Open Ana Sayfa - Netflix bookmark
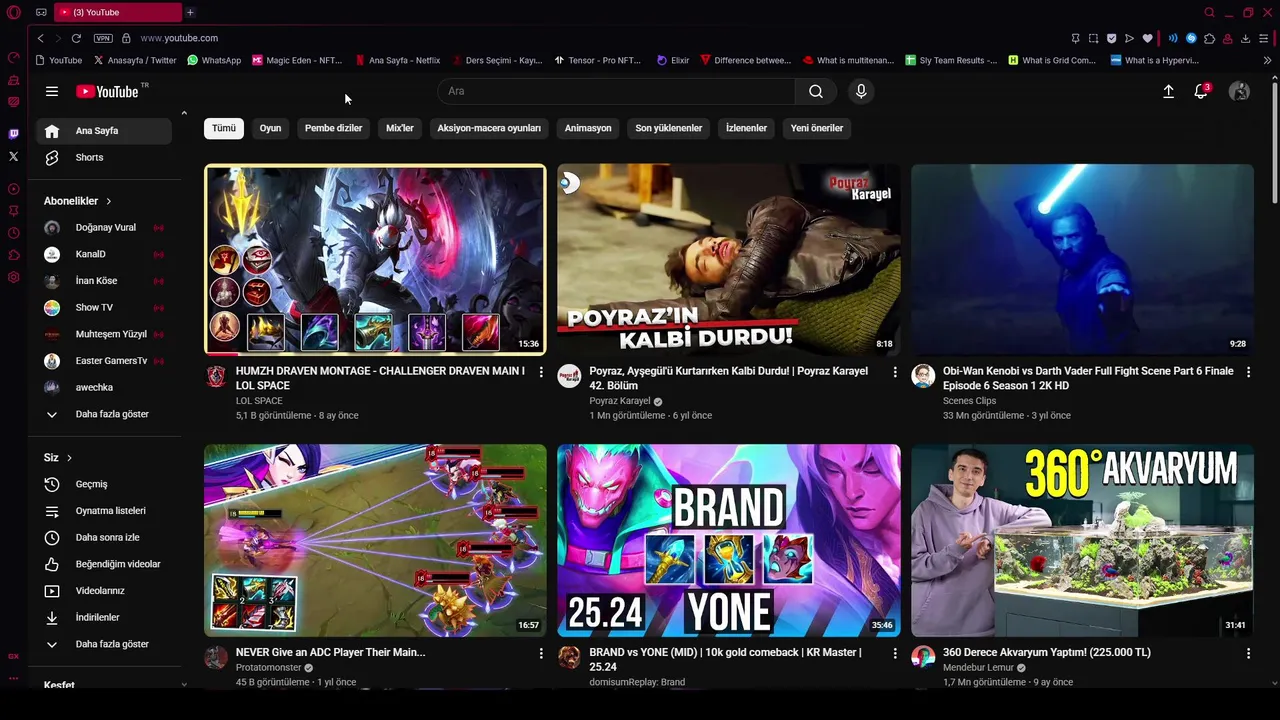 coord(397,60)
